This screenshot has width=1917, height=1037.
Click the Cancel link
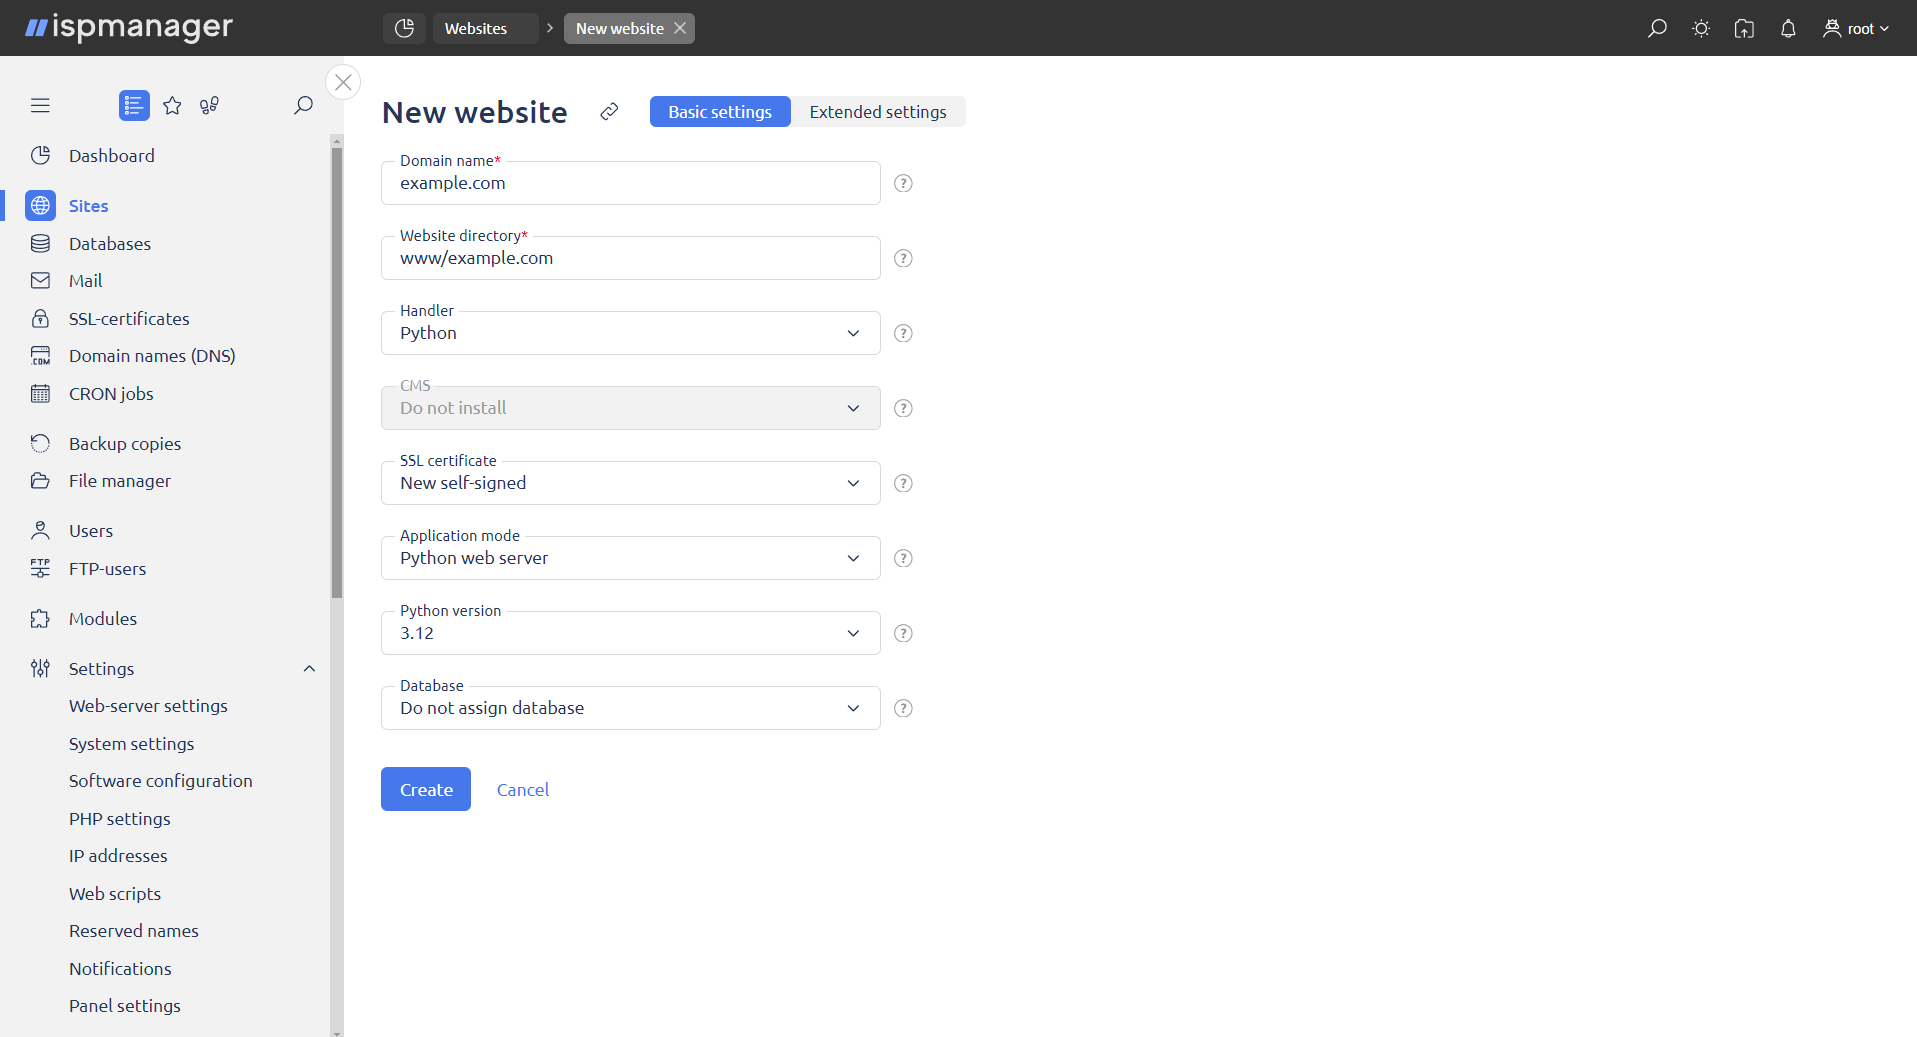(x=522, y=789)
